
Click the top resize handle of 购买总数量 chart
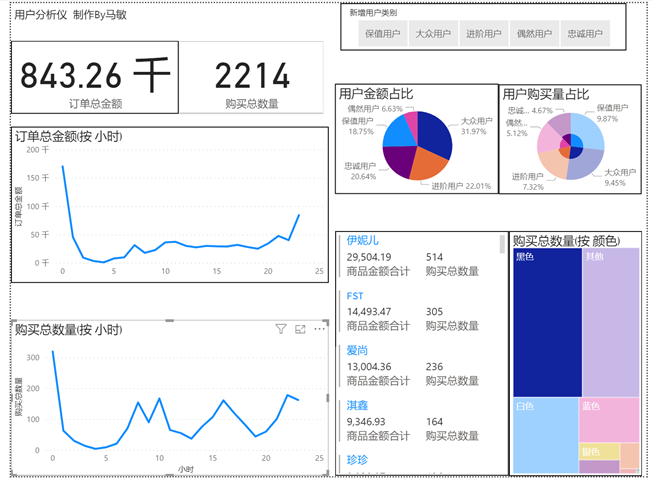coord(170,320)
